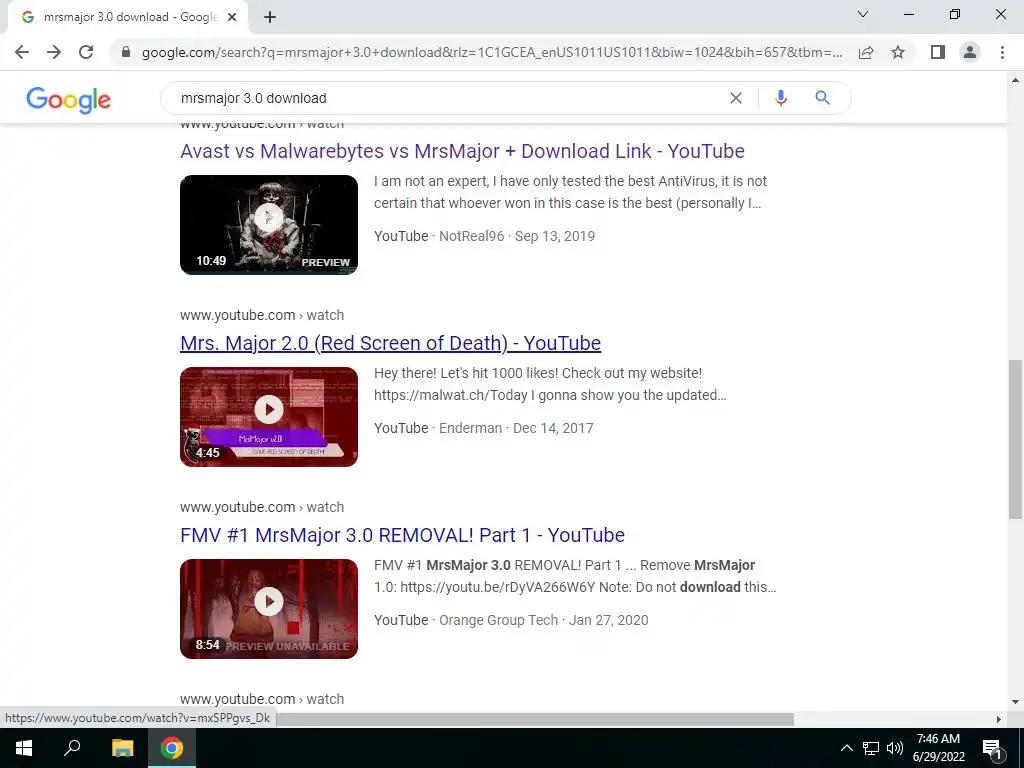Click www.youtube.com › watch above FMV #1
Viewport: 1024px width, 768px height.
262,507
